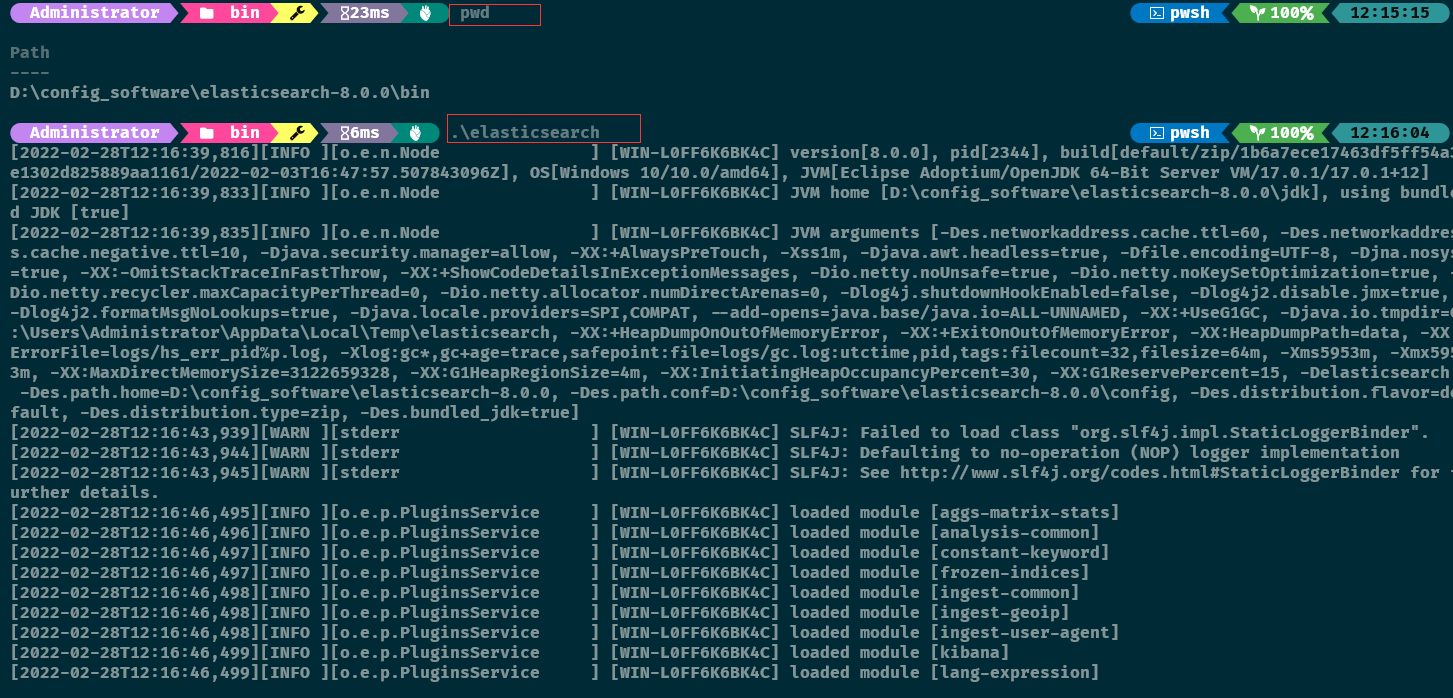Screen dimensions: 1453x698
Task: Click the pwd command text box
Action: click(x=495, y=14)
